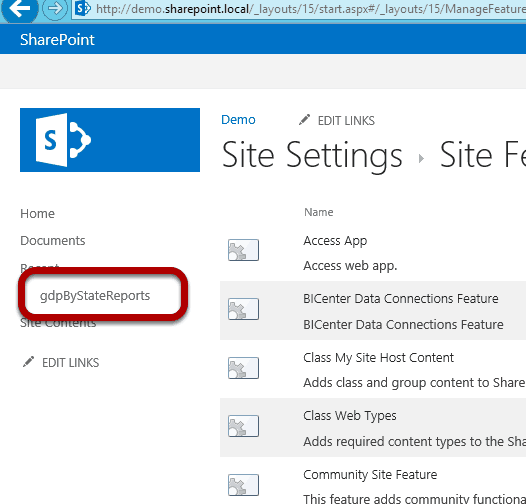Click the browser forward arrow button
526x504 pixels.
pyautogui.click(x=55, y=9)
